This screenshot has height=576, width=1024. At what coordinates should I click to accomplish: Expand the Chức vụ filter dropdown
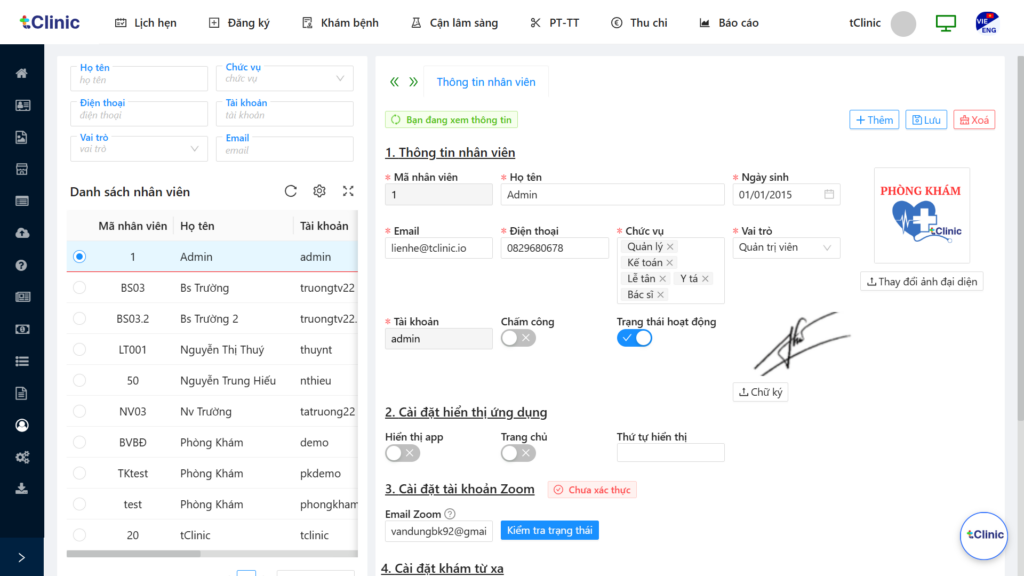coord(284,79)
